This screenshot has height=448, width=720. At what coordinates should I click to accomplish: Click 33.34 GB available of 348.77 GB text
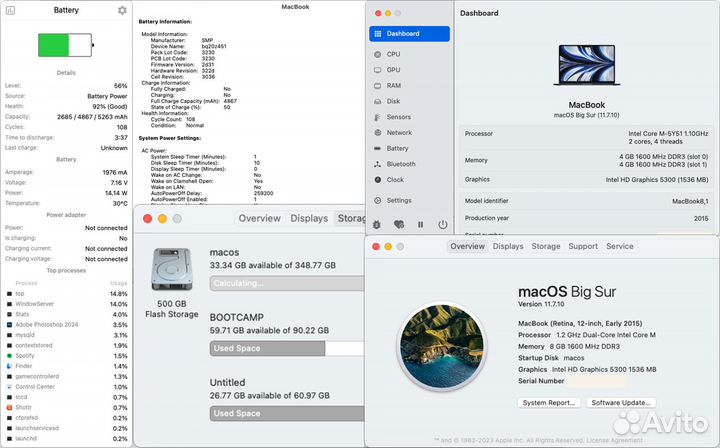273,265
